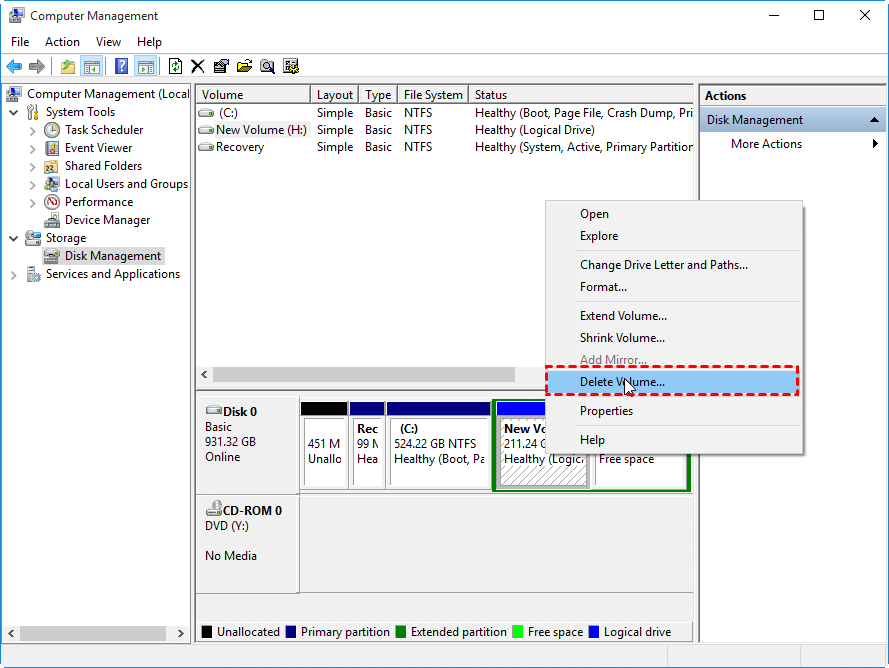Expand Services and Applications node

tap(14, 275)
